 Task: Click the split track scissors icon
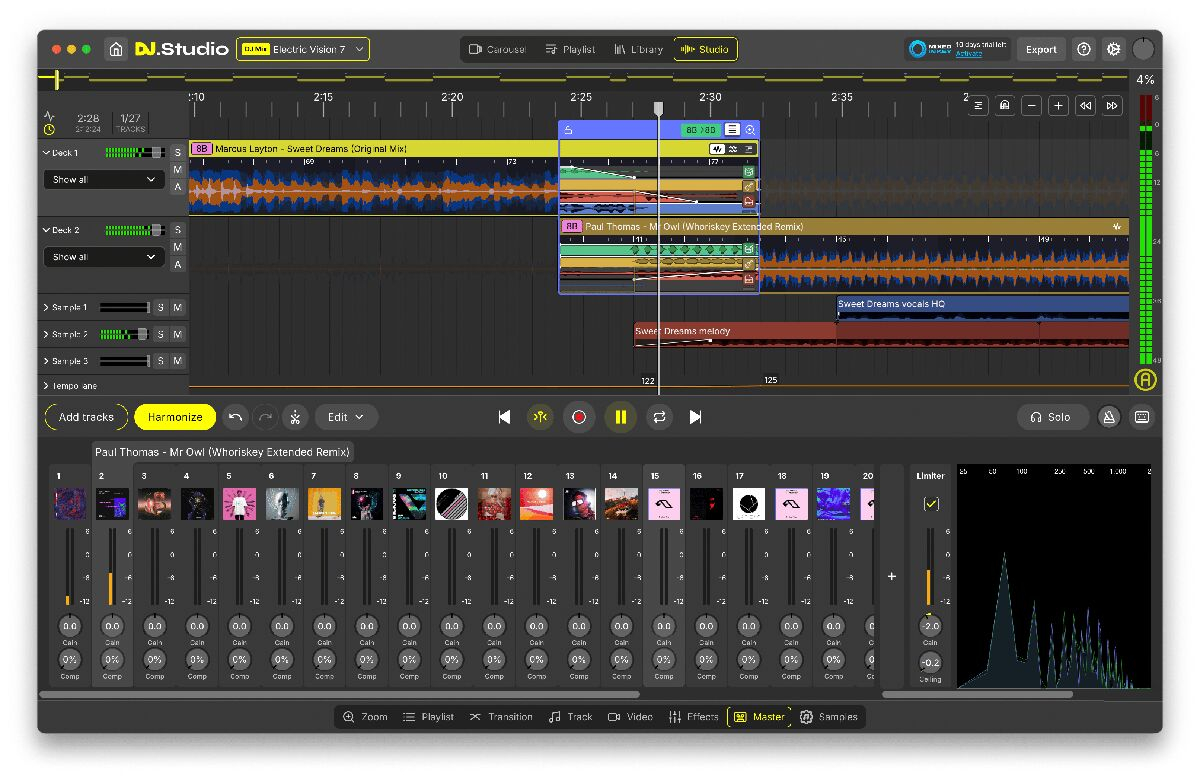pos(294,417)
